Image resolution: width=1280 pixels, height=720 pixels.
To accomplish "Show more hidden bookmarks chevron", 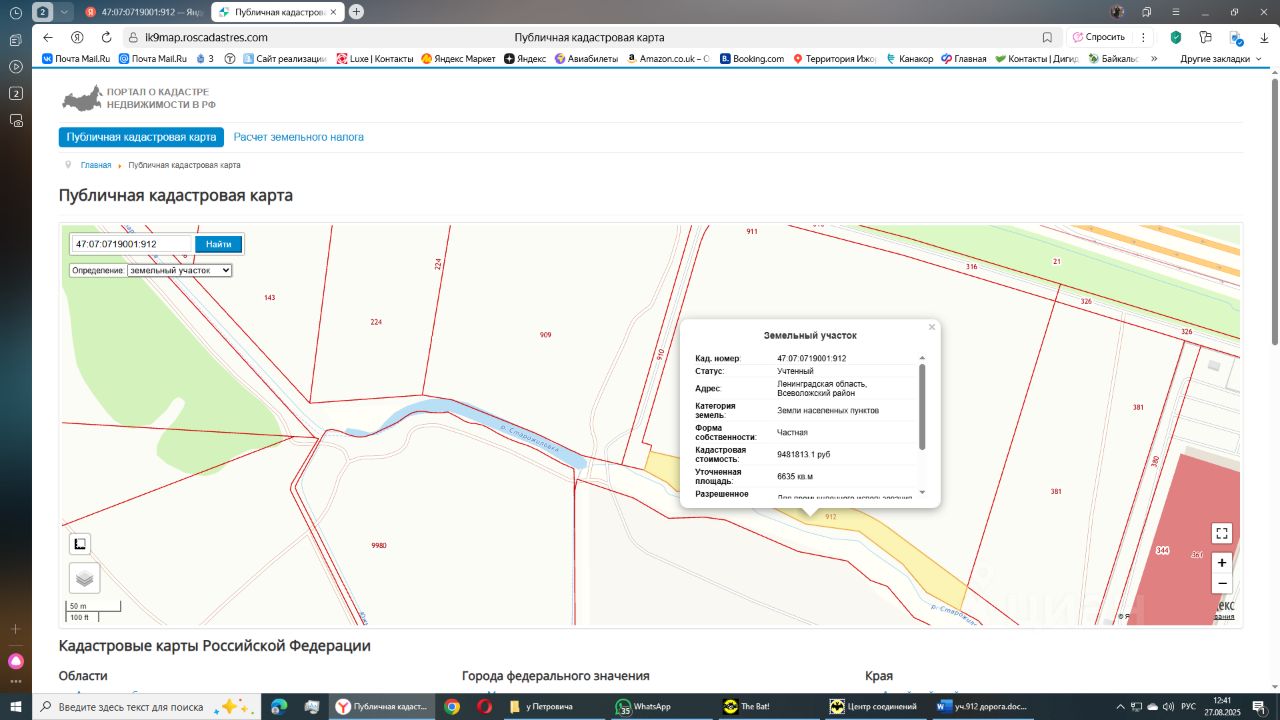I will coord(1154,59).
